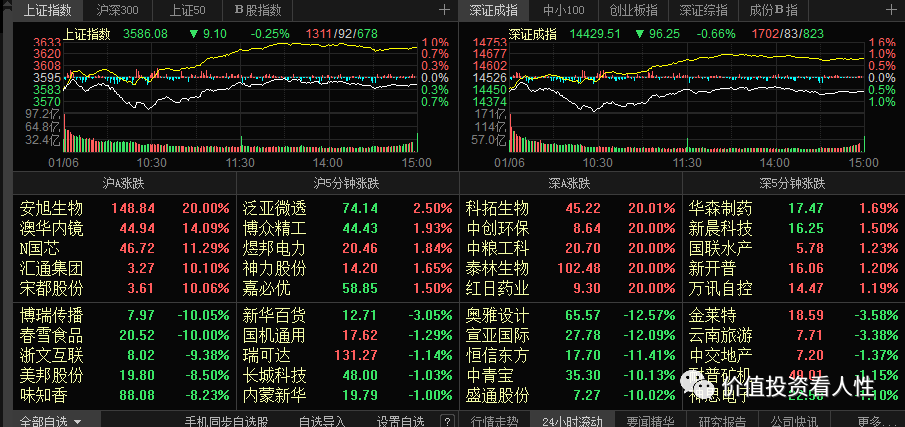This screenshot has height=427, width=905.
Task: Switch to the 深证成指 tab
Action: click(493, 10)
